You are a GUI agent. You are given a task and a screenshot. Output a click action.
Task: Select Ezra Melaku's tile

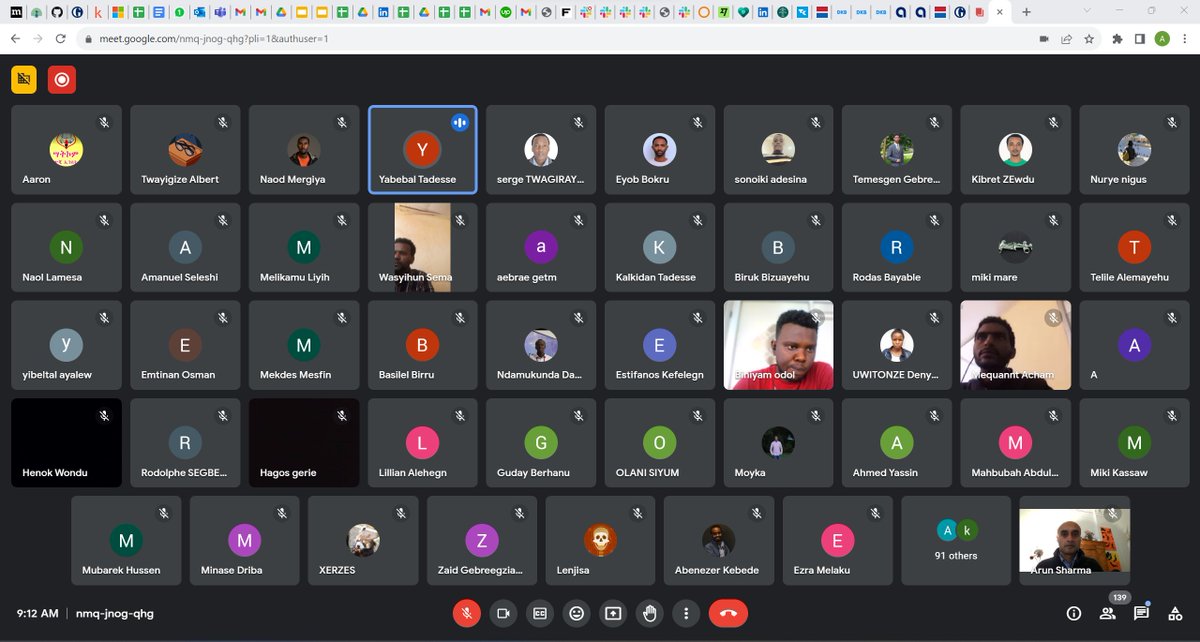click(x=837, y=540)
